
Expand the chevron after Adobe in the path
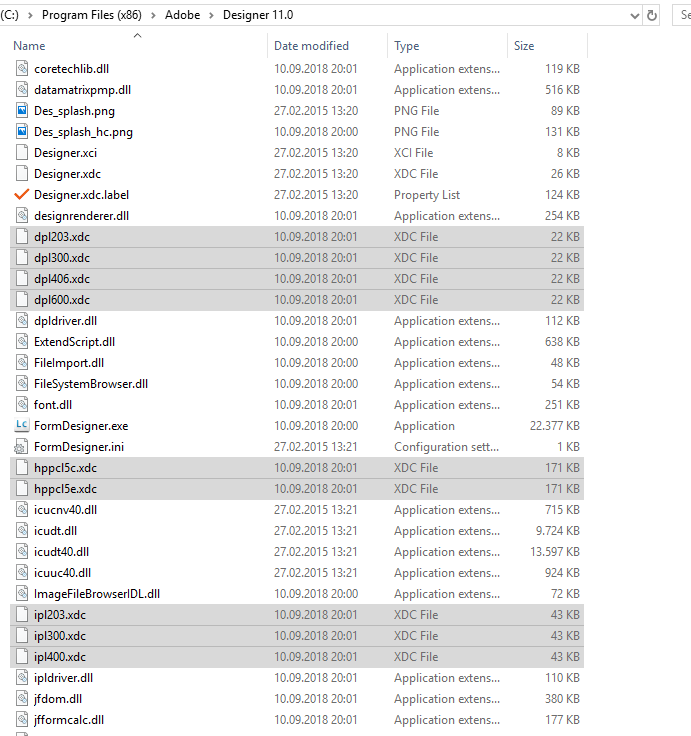(212, 15)
